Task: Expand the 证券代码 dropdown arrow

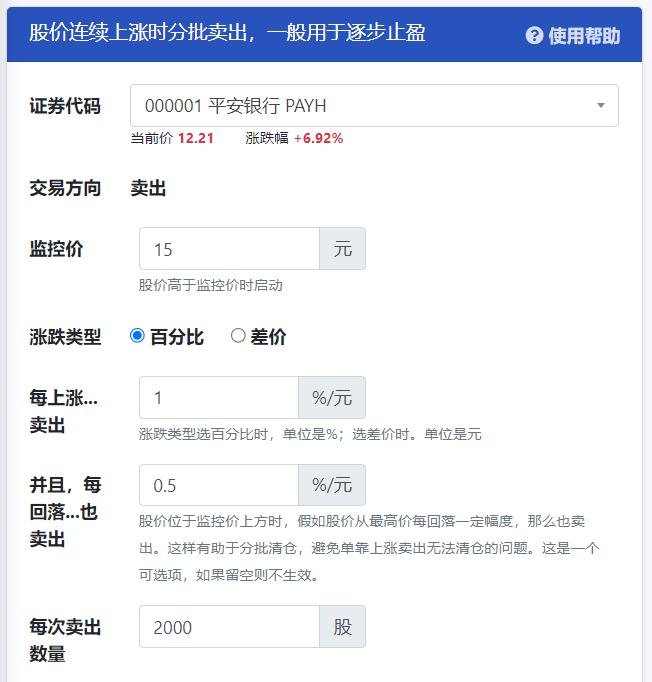Action: 600,106
